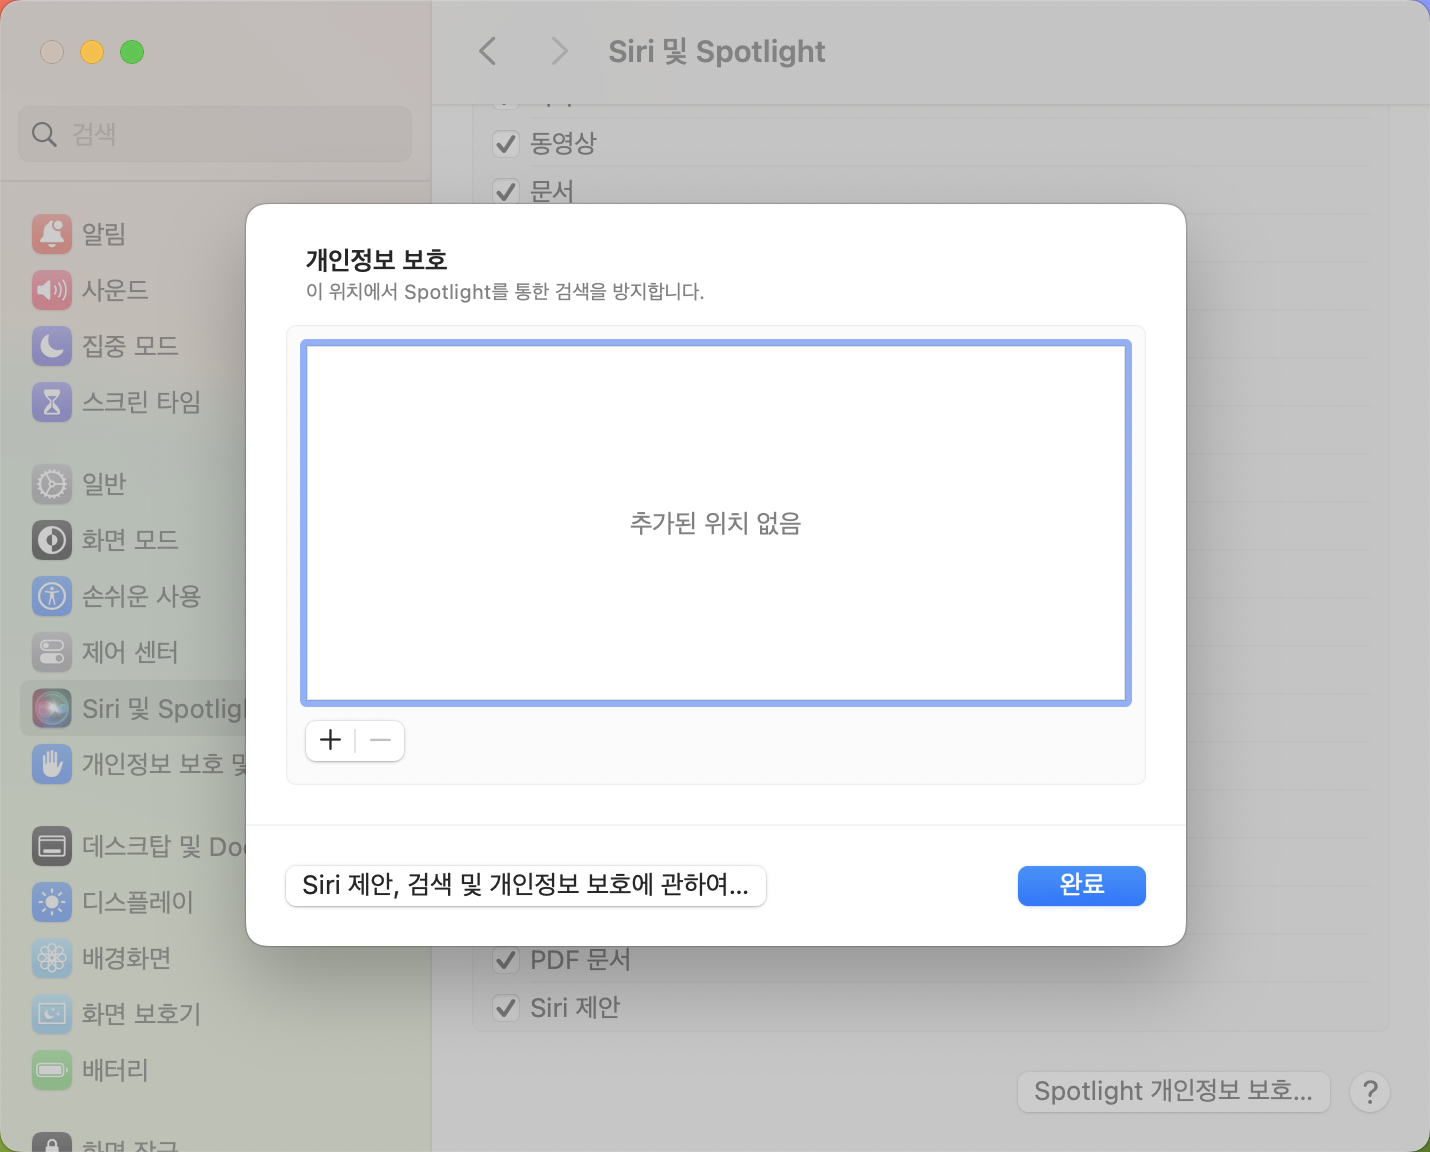This screenshot has height=1152, width=1430.
Task: Uncheck the 동영상 search result checkbox
Action: 506,143
